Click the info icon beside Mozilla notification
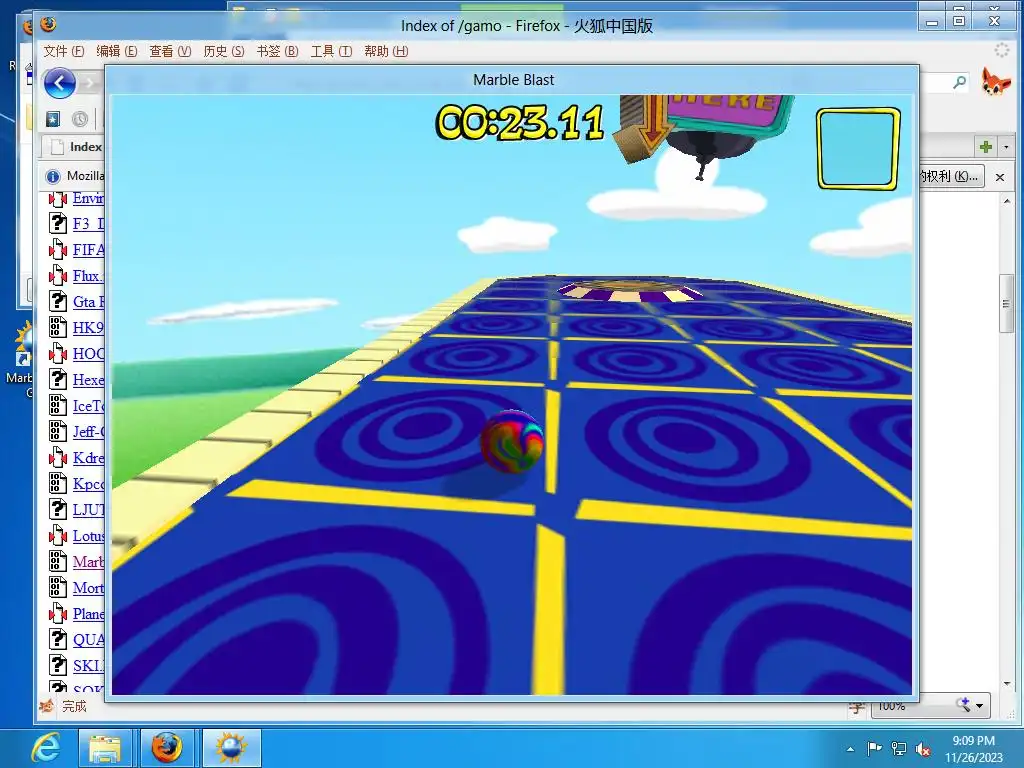Viewport: 1024px width, 768px height. pyautogui.click(x=53, y=176)
